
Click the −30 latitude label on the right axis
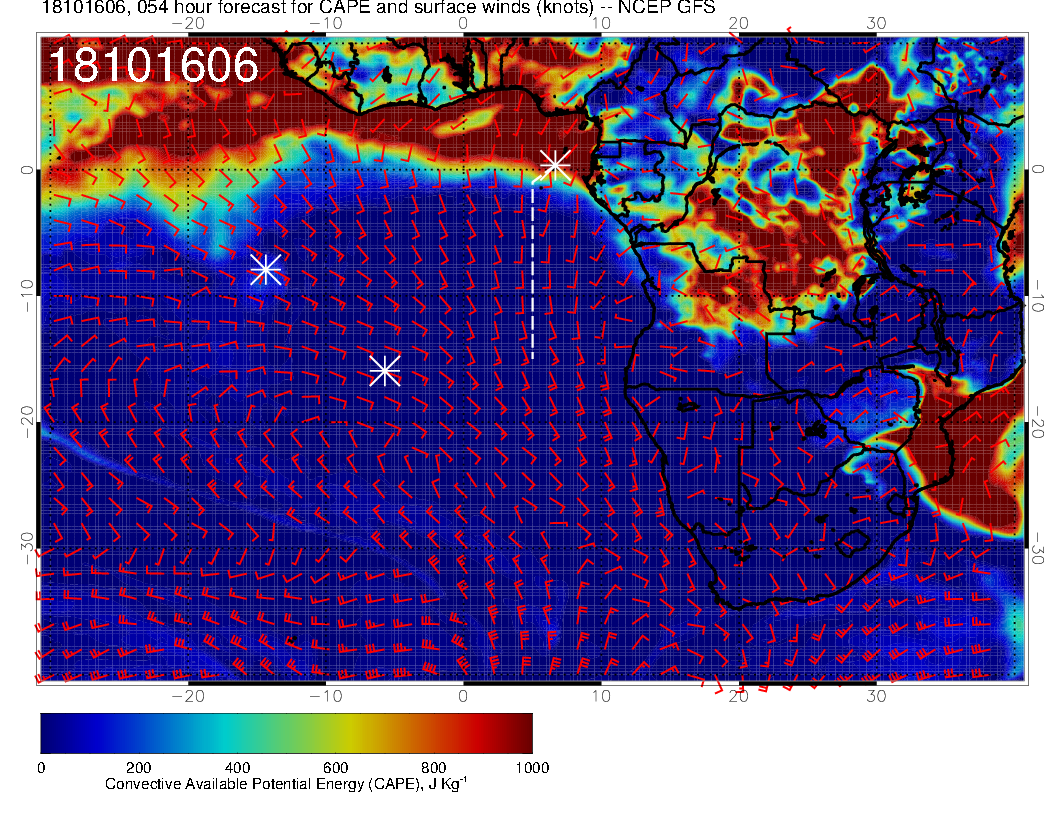click(1038, 548)
